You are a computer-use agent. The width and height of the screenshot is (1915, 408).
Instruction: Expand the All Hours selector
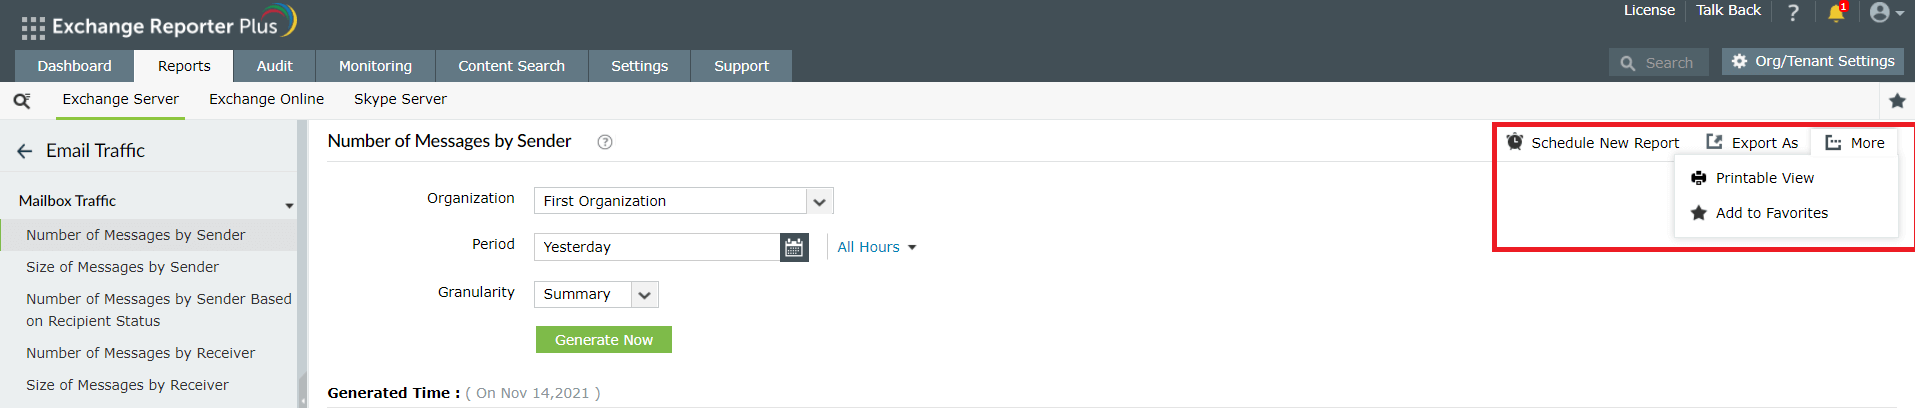[x=877, y=247]
